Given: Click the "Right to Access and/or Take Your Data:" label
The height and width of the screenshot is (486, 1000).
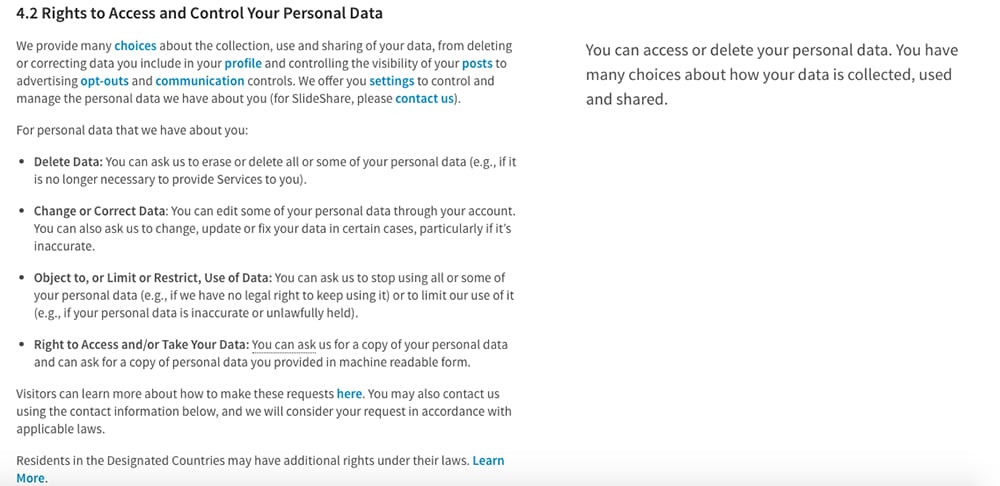Looking at the screenshot, I should (142, 345).
